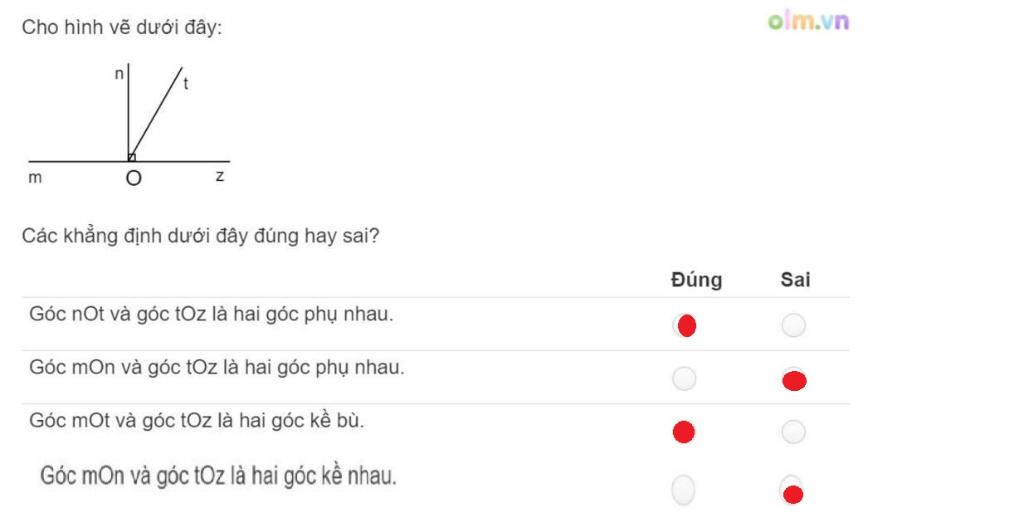This screenshot has width=1024, height=532.
Task: Choose Đúng for mOt and tOz kề bù
Action: click(x=684, y=431)
